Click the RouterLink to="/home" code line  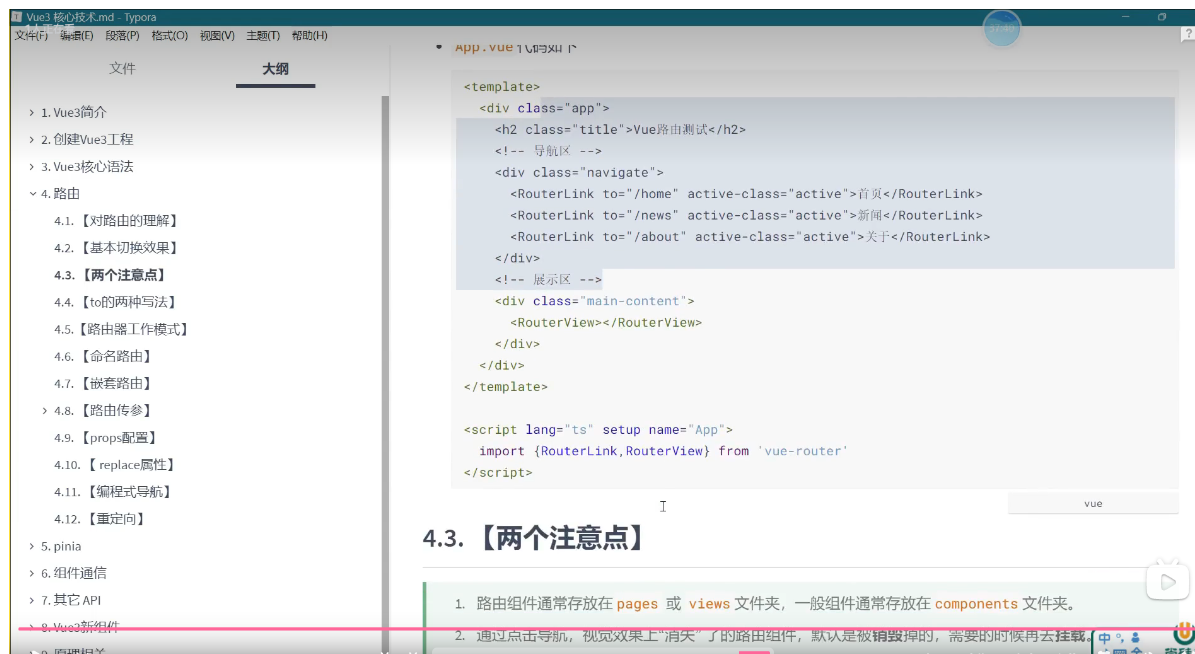[x=746, y=194]
